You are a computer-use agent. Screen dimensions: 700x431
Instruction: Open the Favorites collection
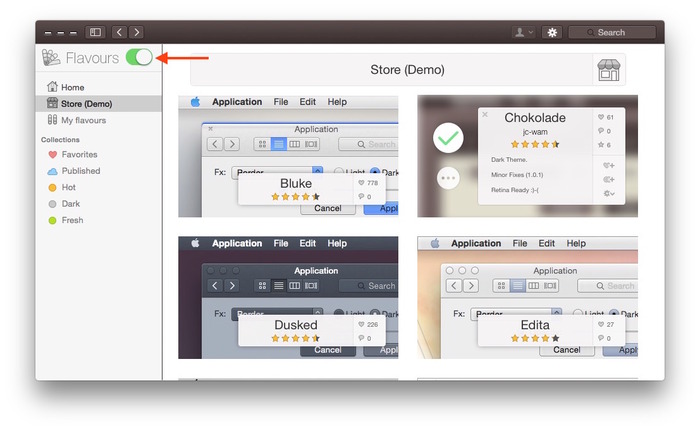tap(73, 155)
